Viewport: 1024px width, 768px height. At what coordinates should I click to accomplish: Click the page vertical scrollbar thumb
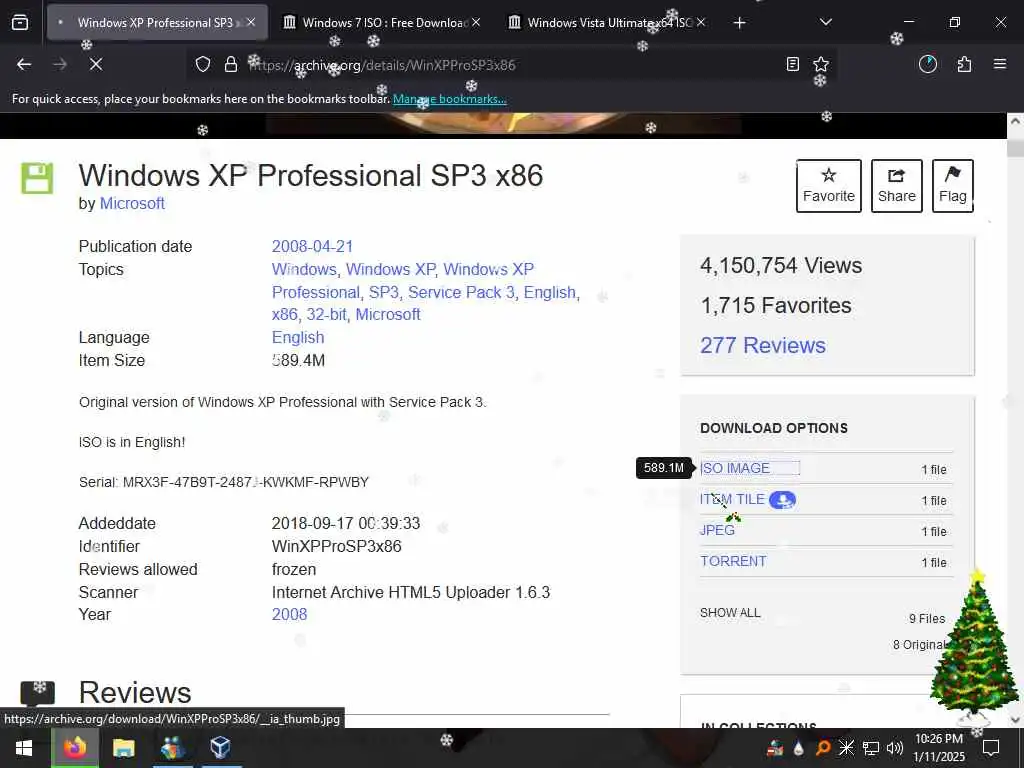click(x=1015, y=148)
